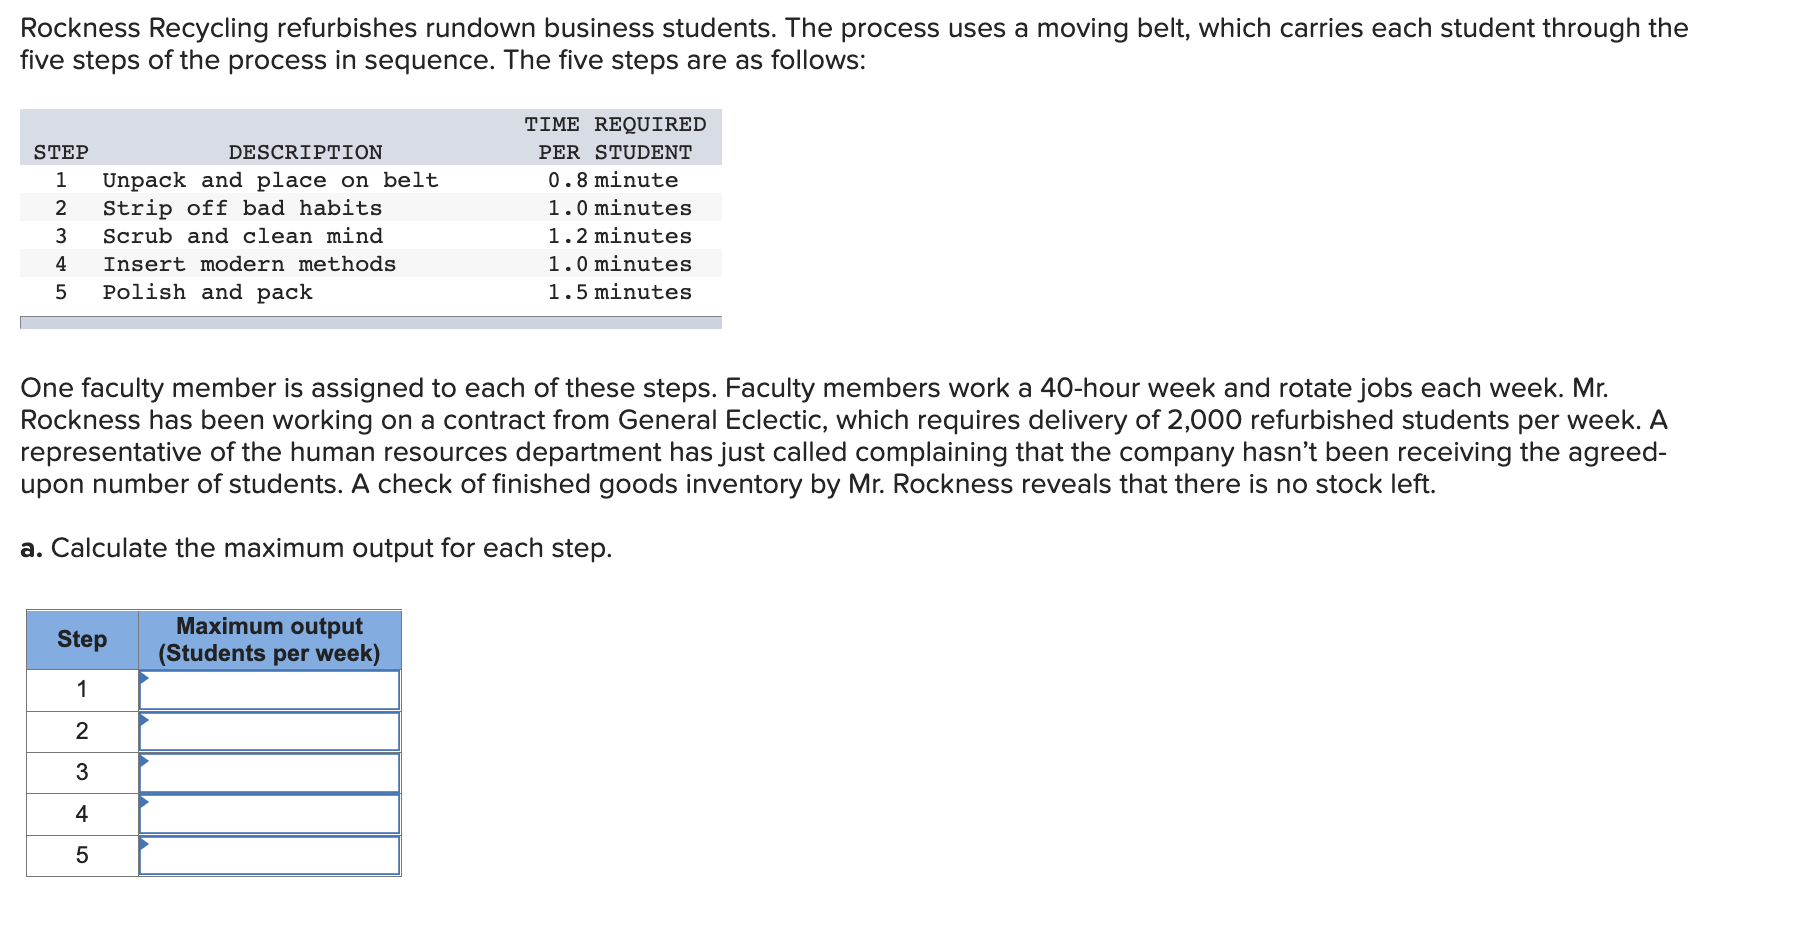Click the TIME REQUIRED PER STUDENT header
The image size is (1810, 936).
[x=615, y=138]
